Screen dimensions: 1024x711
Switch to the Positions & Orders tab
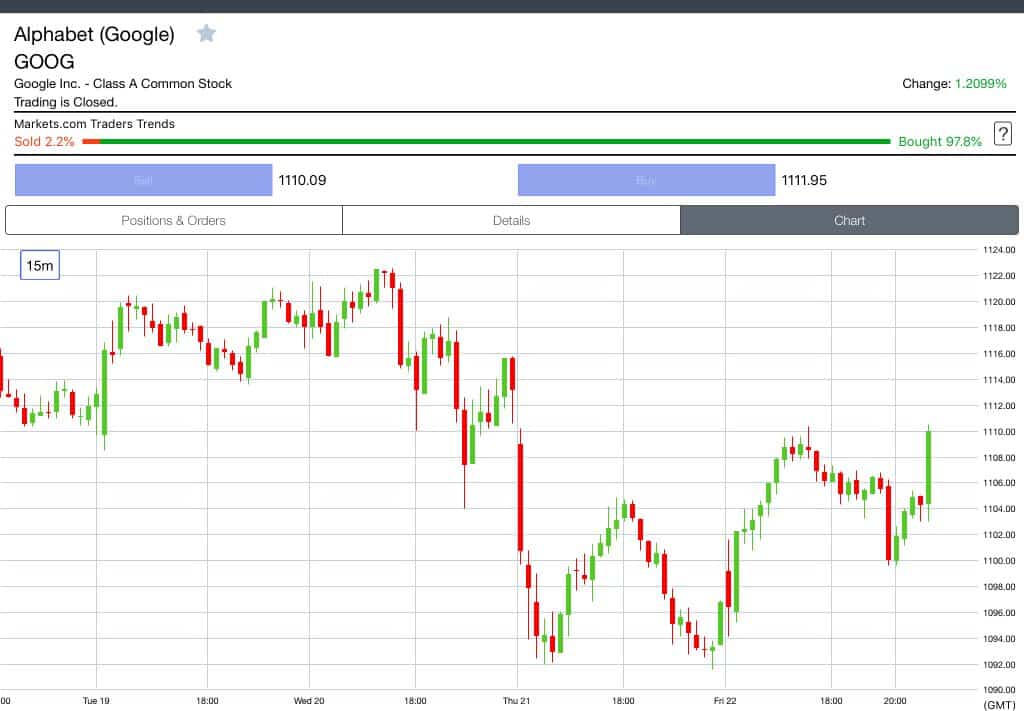pyautogui.click(x=174, y=221)
